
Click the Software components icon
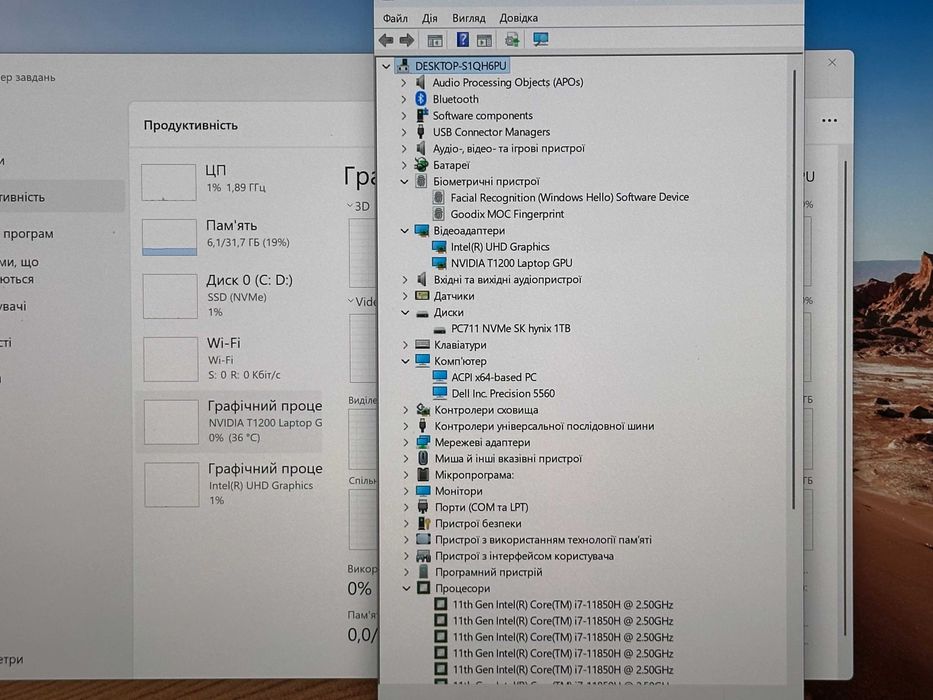tap(421, 115)
